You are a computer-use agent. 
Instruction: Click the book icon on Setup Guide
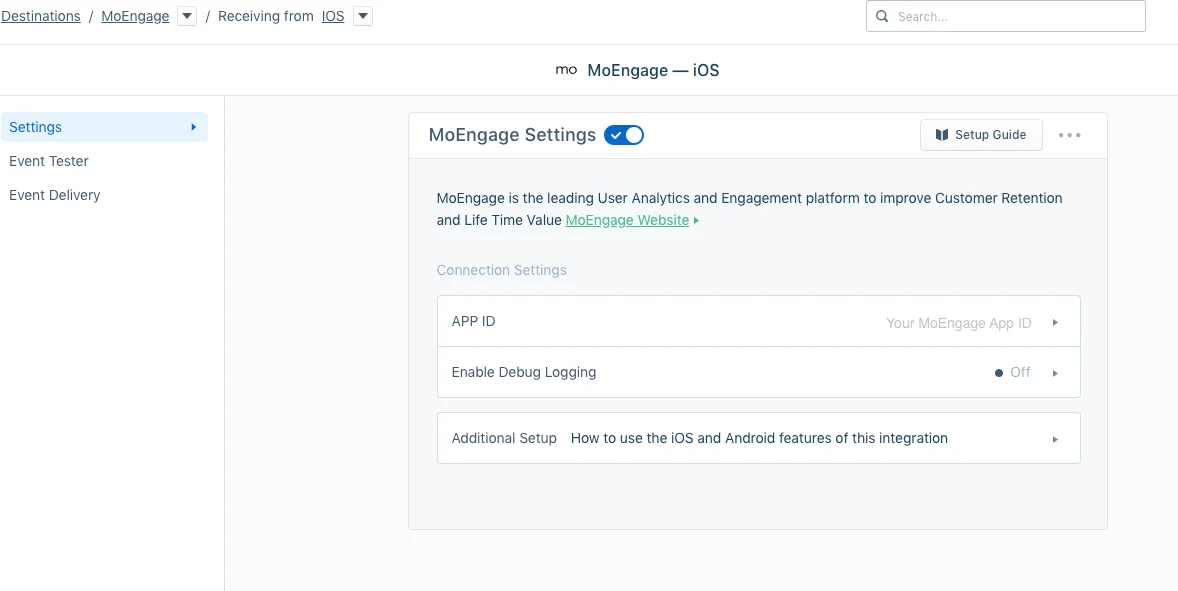click(941, 135)
